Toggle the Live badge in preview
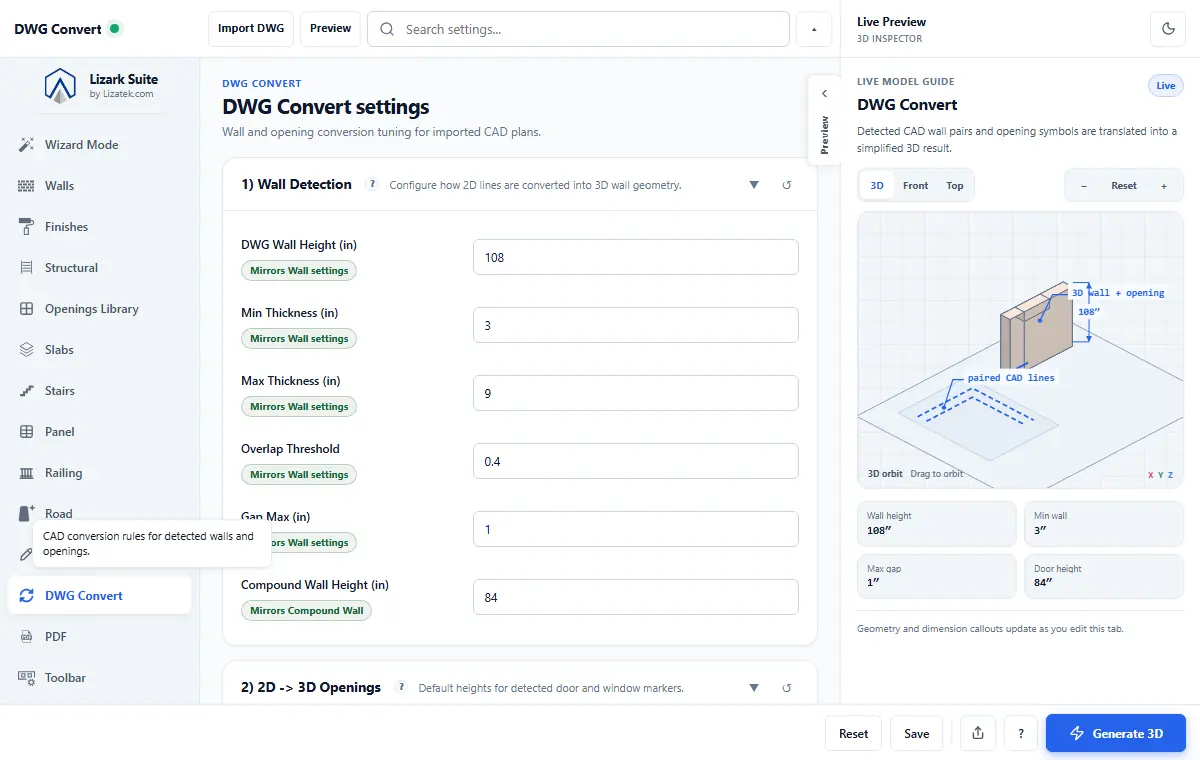This screenshot has width=1200, height=760. (x=1165, y=86)
